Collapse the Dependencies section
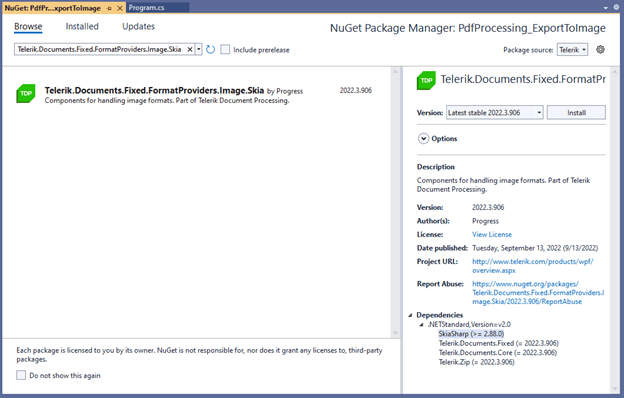The width and height of the screenshot is (624, 398). click(410, 315)
